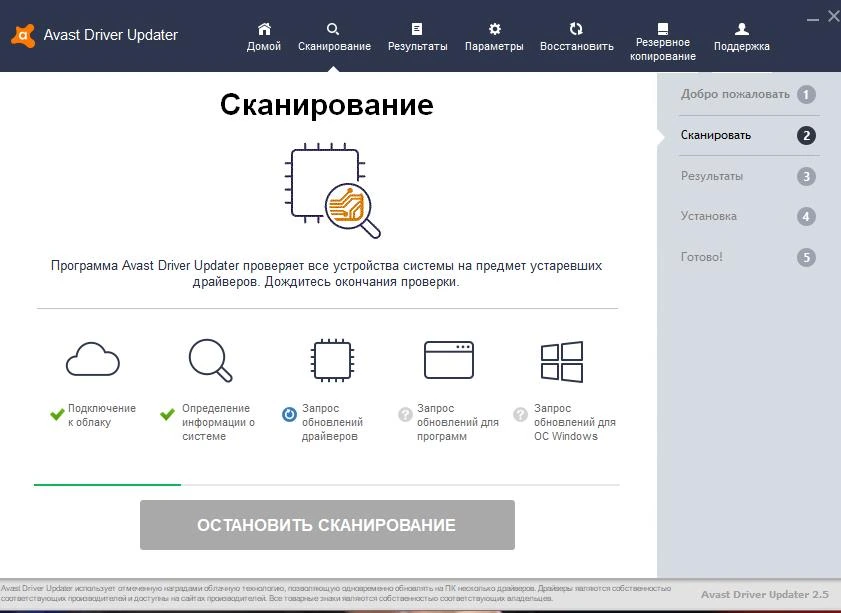Screen dimensions: 841x613
Task: Click the Подключение к облаку label
Action: [x=102, y=415]
